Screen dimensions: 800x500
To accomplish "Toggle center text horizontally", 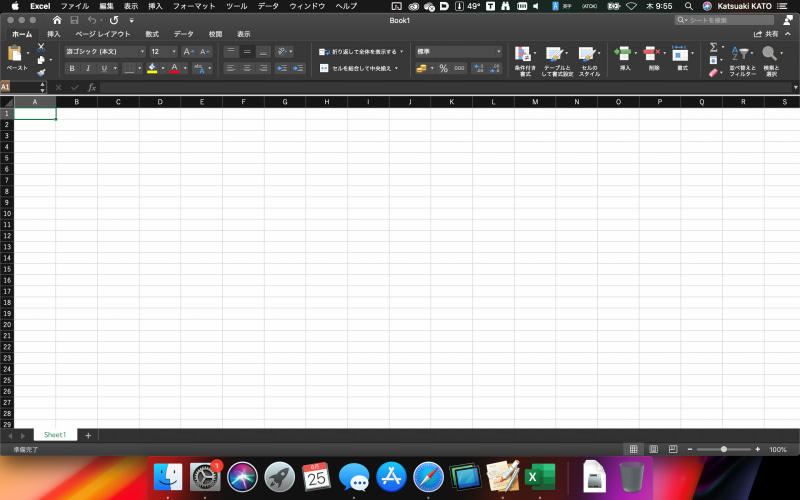I will (x=247, y=68).
